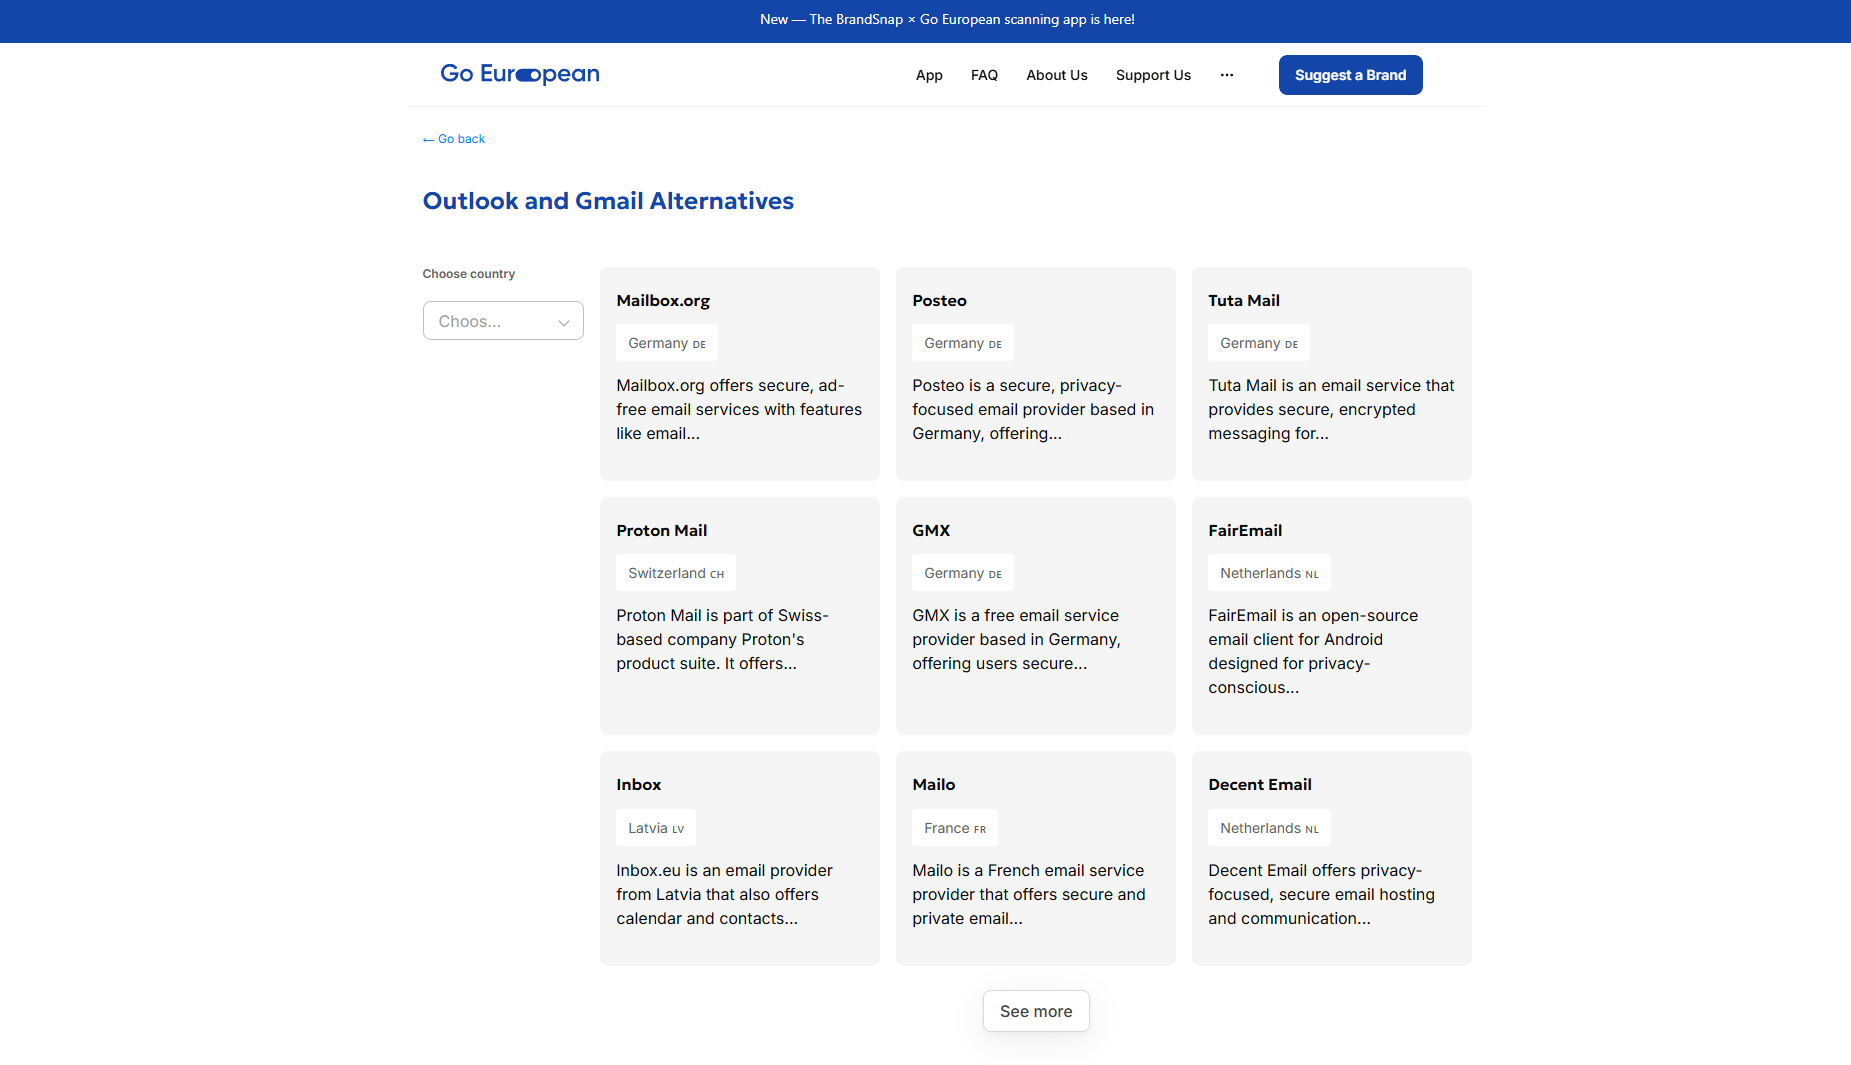This screenshot has height=1065, width=1851.
Task: Click Germany DE tag on Mailbox.org
Action: [x=667, y=343]
